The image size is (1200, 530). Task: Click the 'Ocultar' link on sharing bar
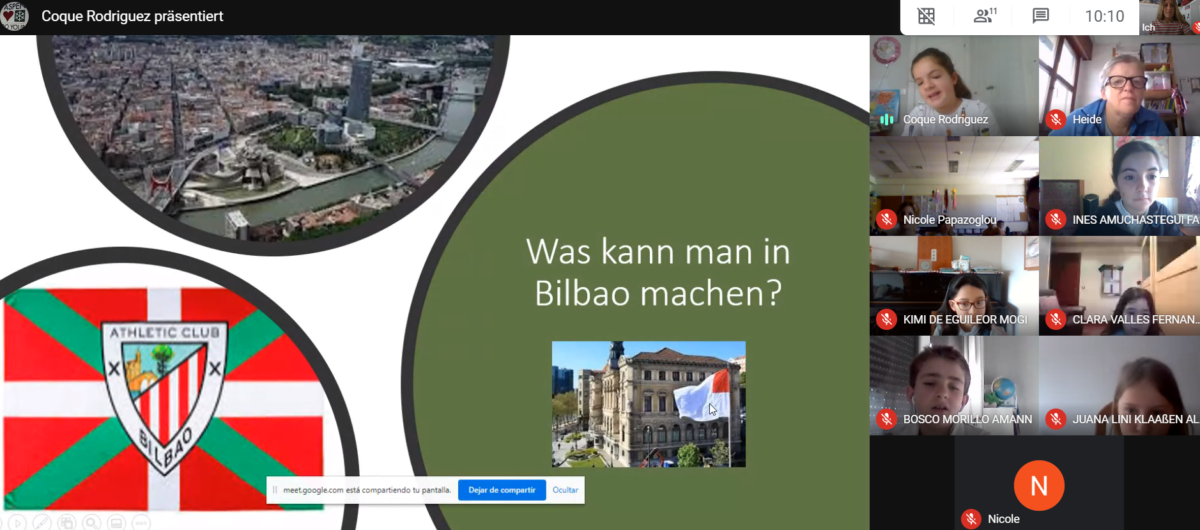[566, 490]
